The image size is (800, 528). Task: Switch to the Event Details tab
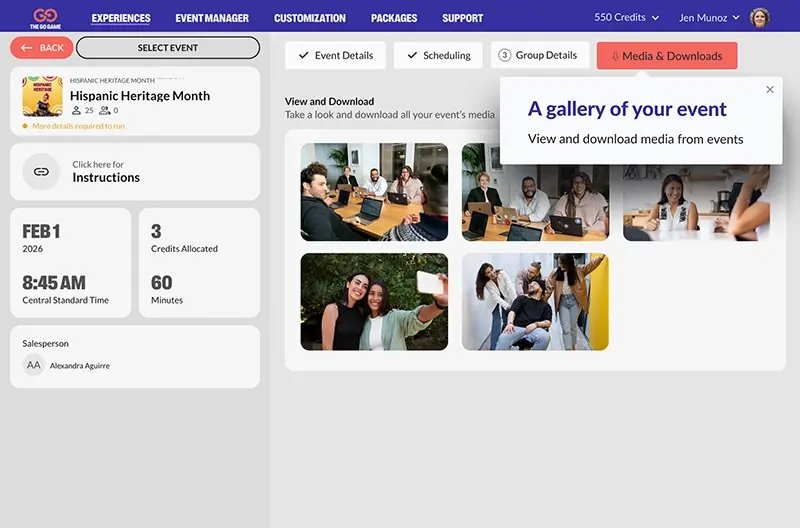(x=335, y=56)
